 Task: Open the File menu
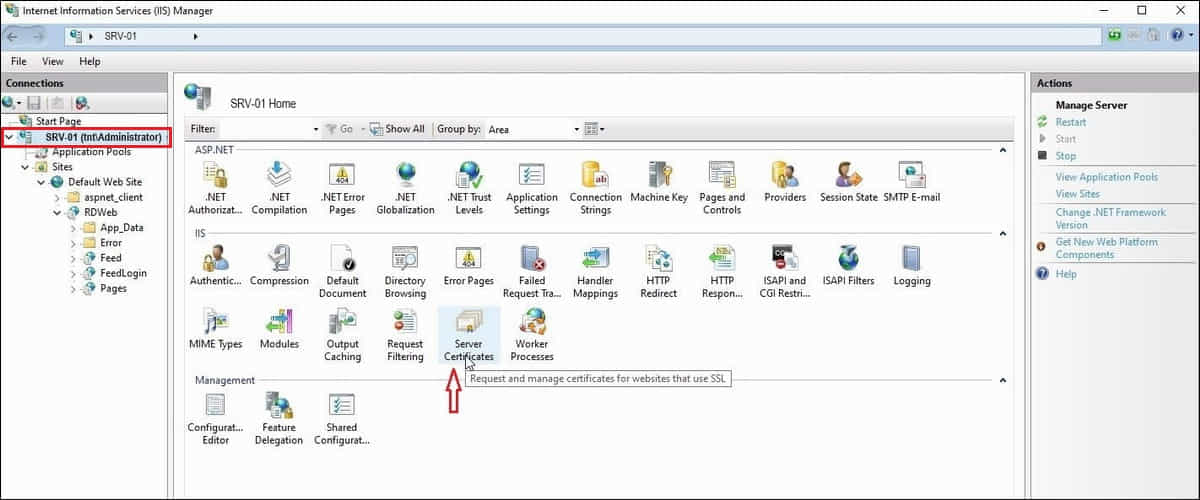click(18, 61)
